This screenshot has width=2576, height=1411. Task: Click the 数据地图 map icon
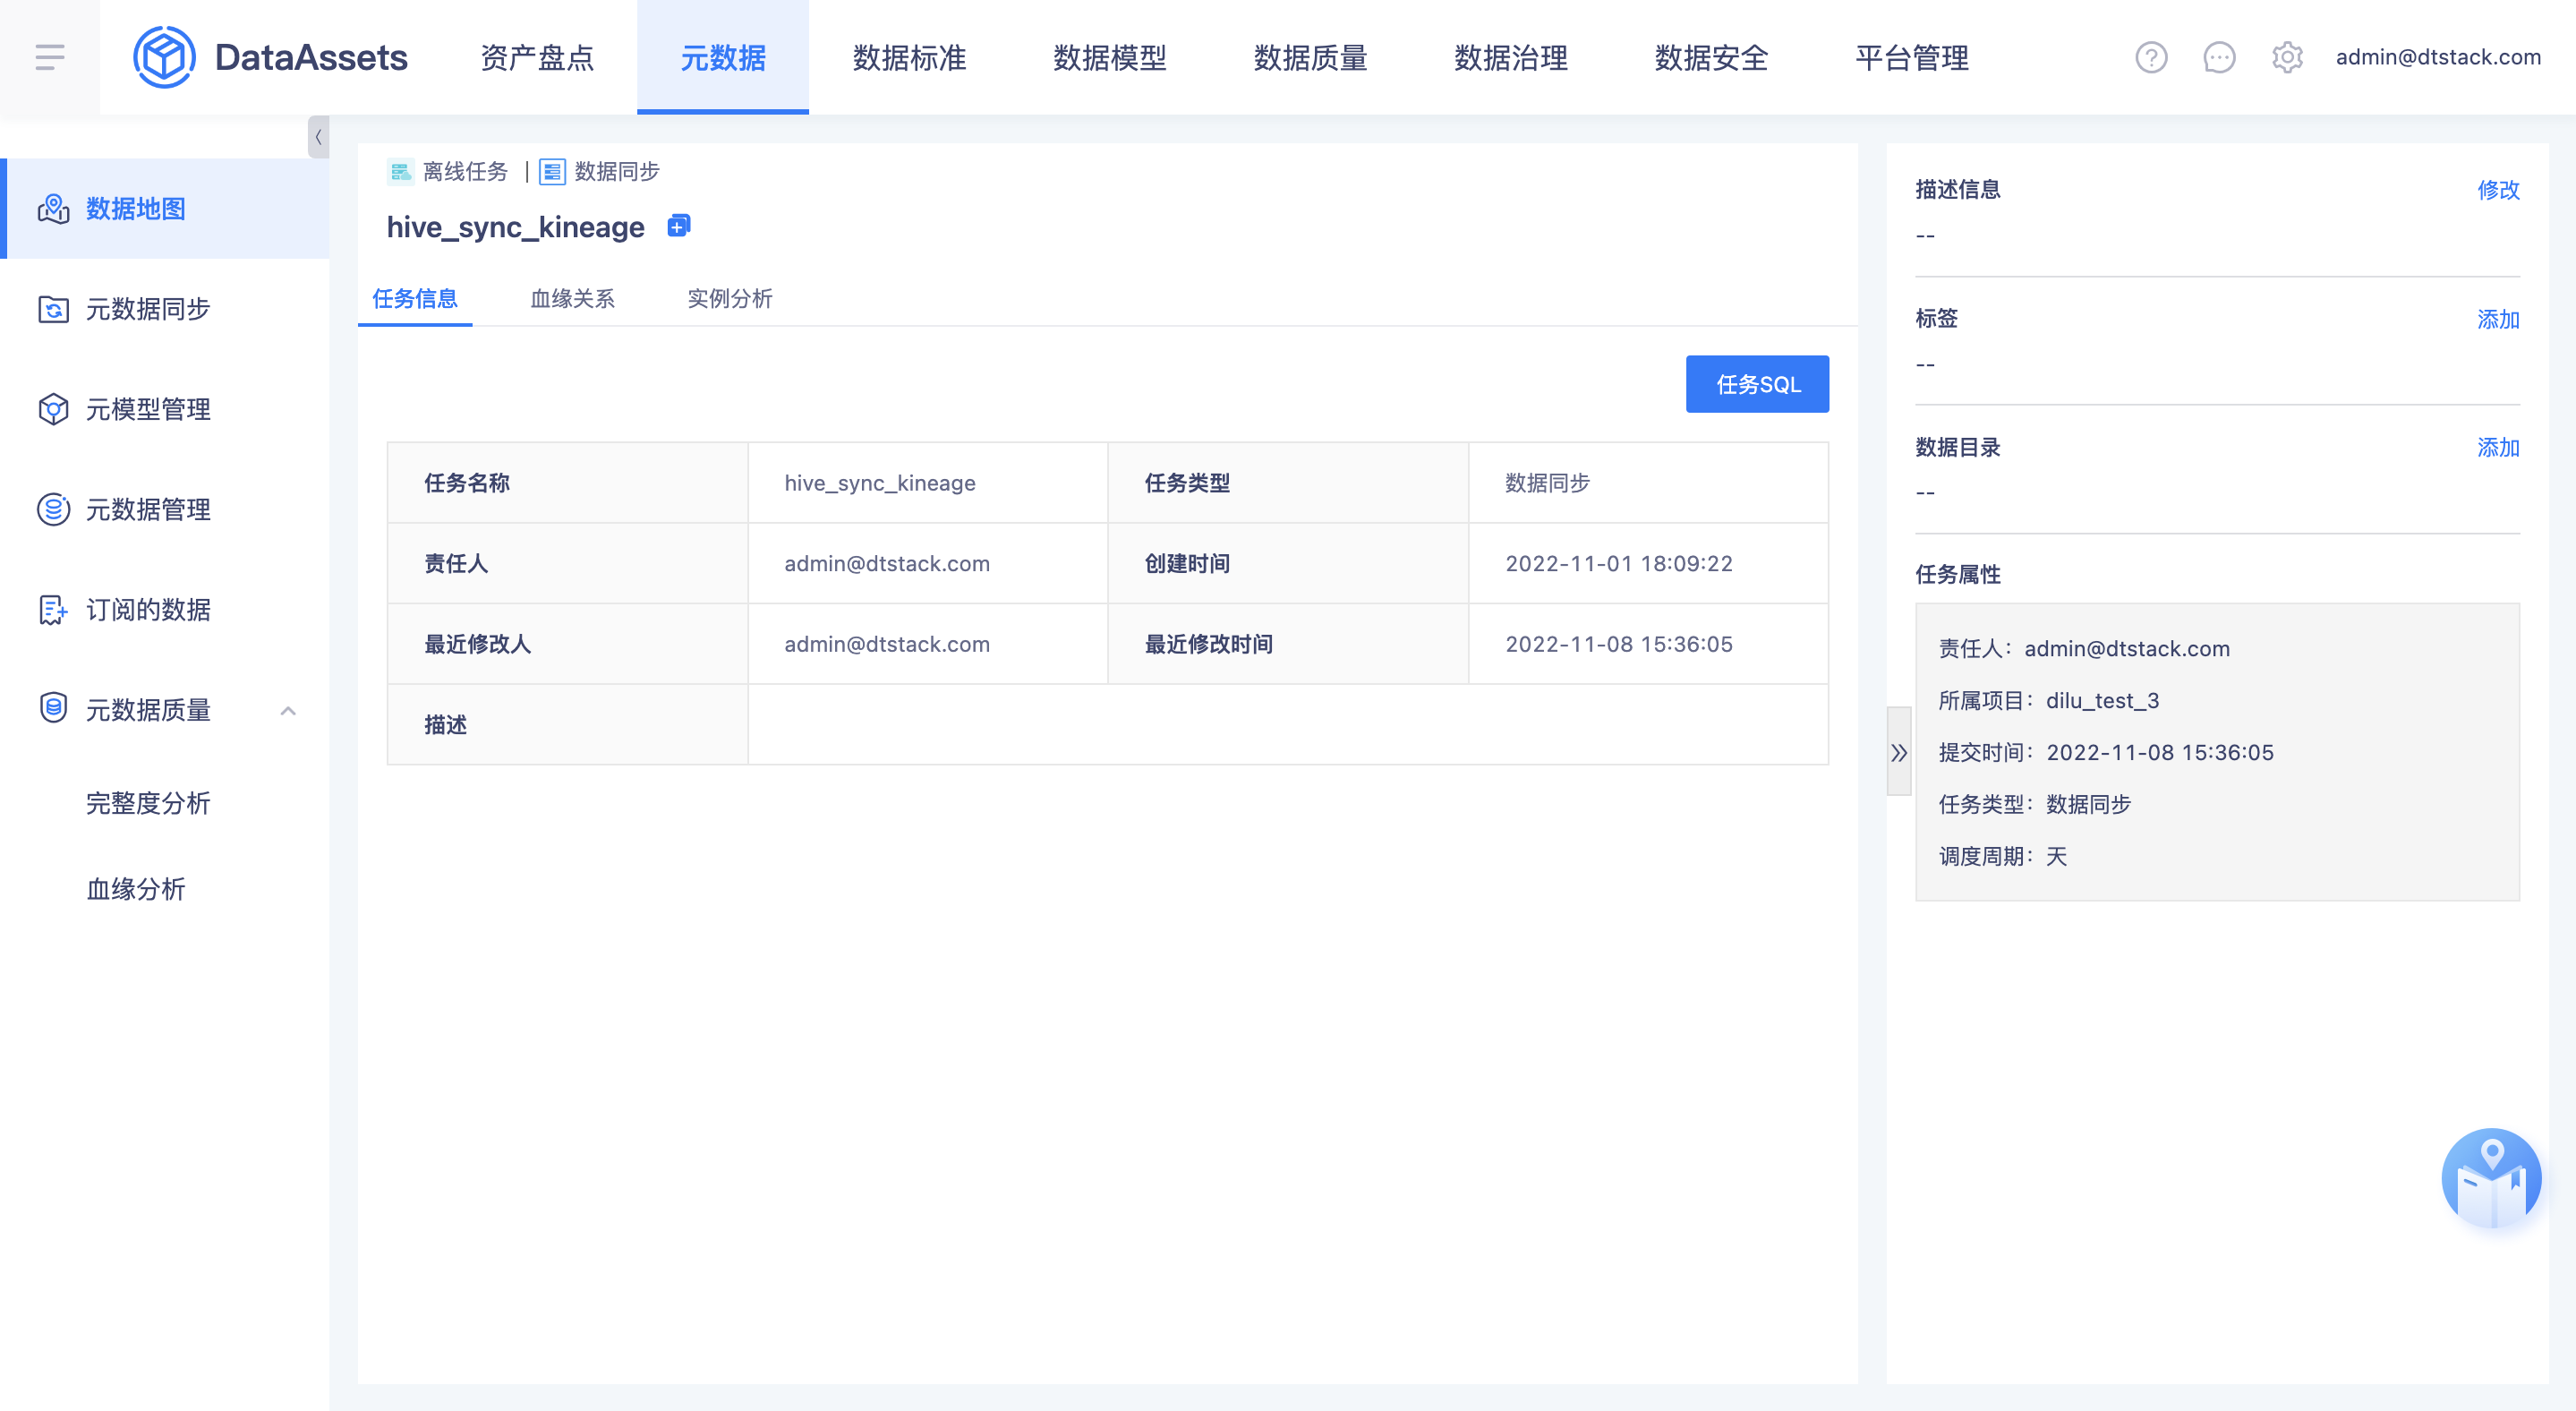pos(53,209)
